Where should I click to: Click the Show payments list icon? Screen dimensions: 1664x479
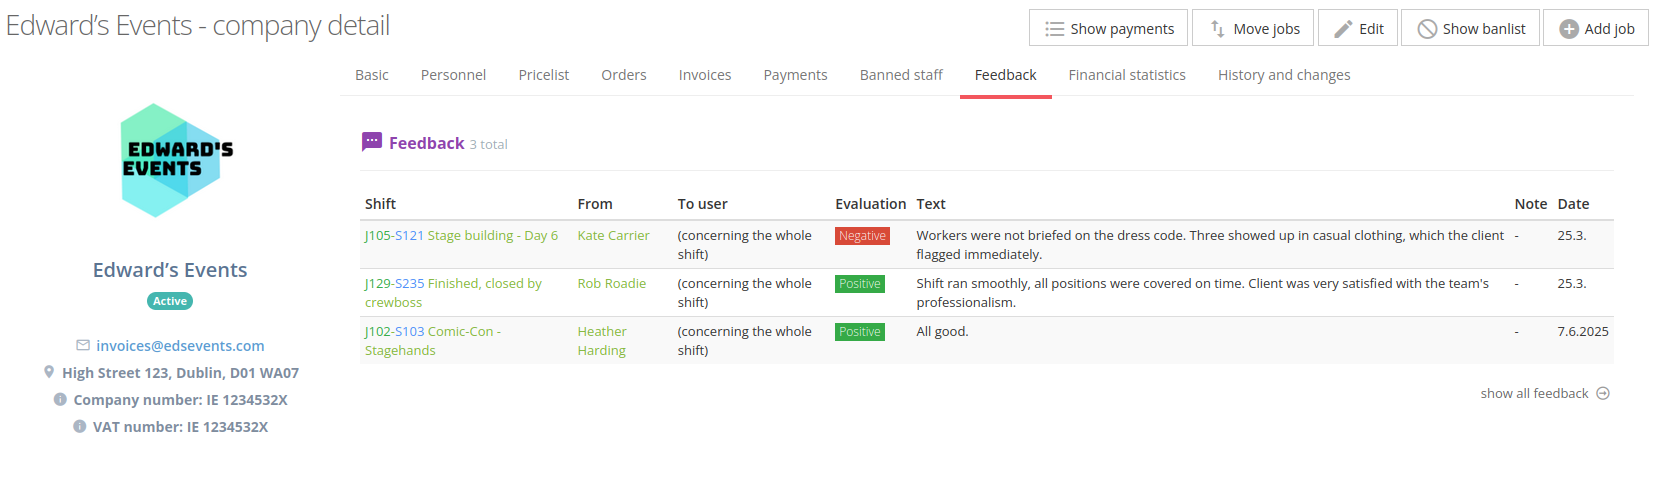coord(1054,29)
